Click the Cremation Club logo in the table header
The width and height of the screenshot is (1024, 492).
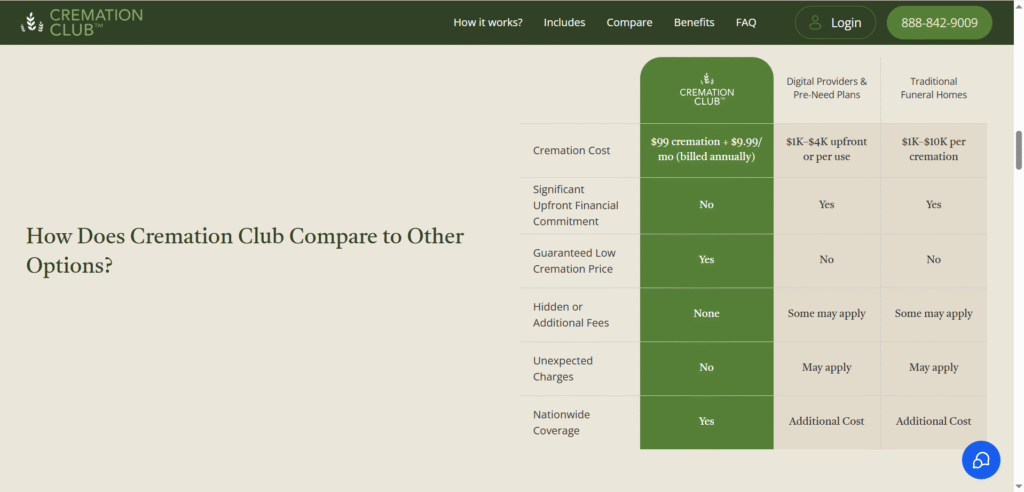pos(707,90)
